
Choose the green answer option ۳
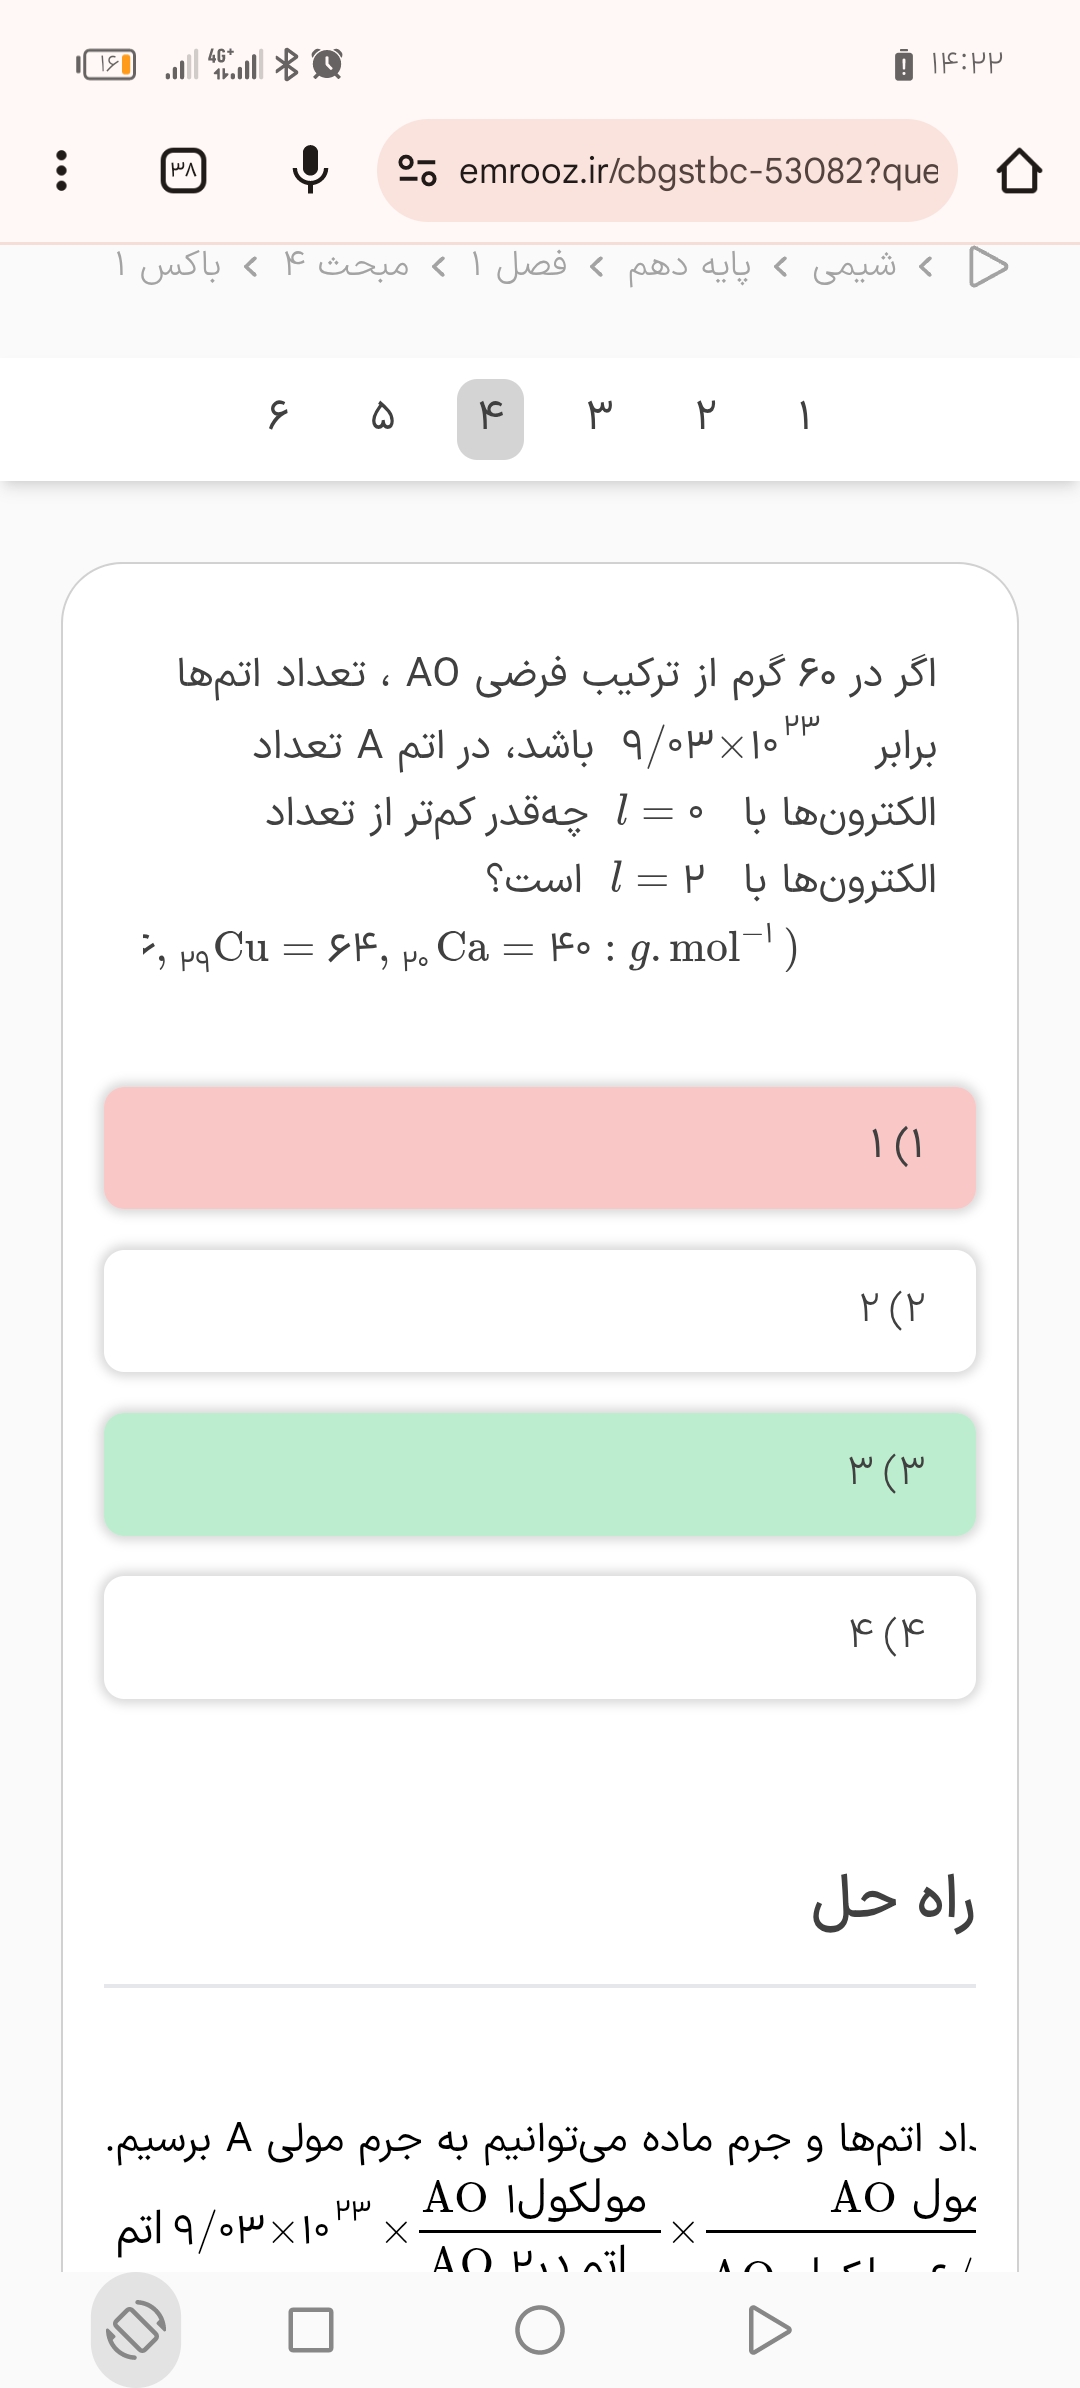[540, 1473]
